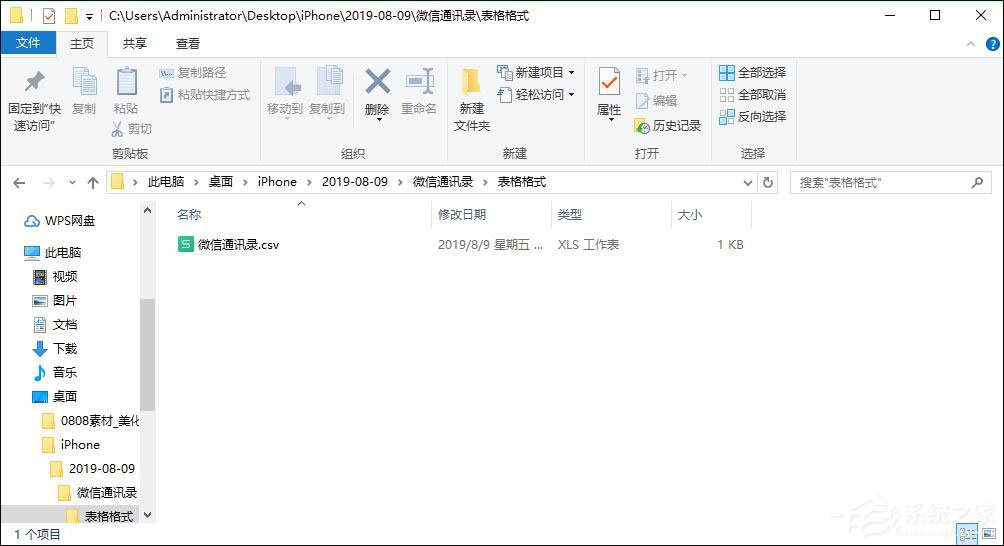Select the 微信通讯录.csv file
This screenshot has width=1004, height=546.
click(229, 245)
